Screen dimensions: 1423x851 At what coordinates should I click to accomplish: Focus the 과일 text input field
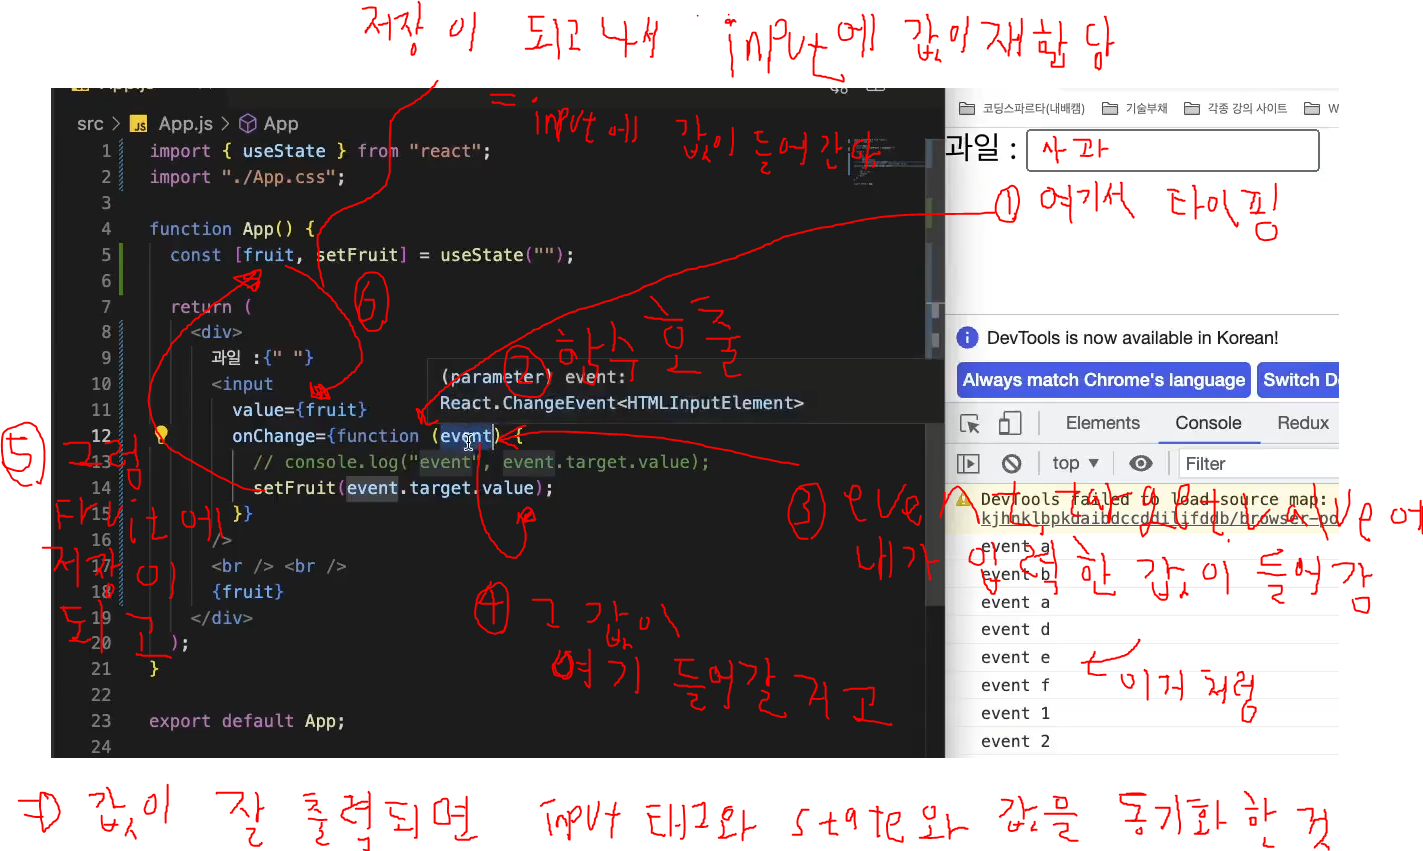tap(1172, 150)
